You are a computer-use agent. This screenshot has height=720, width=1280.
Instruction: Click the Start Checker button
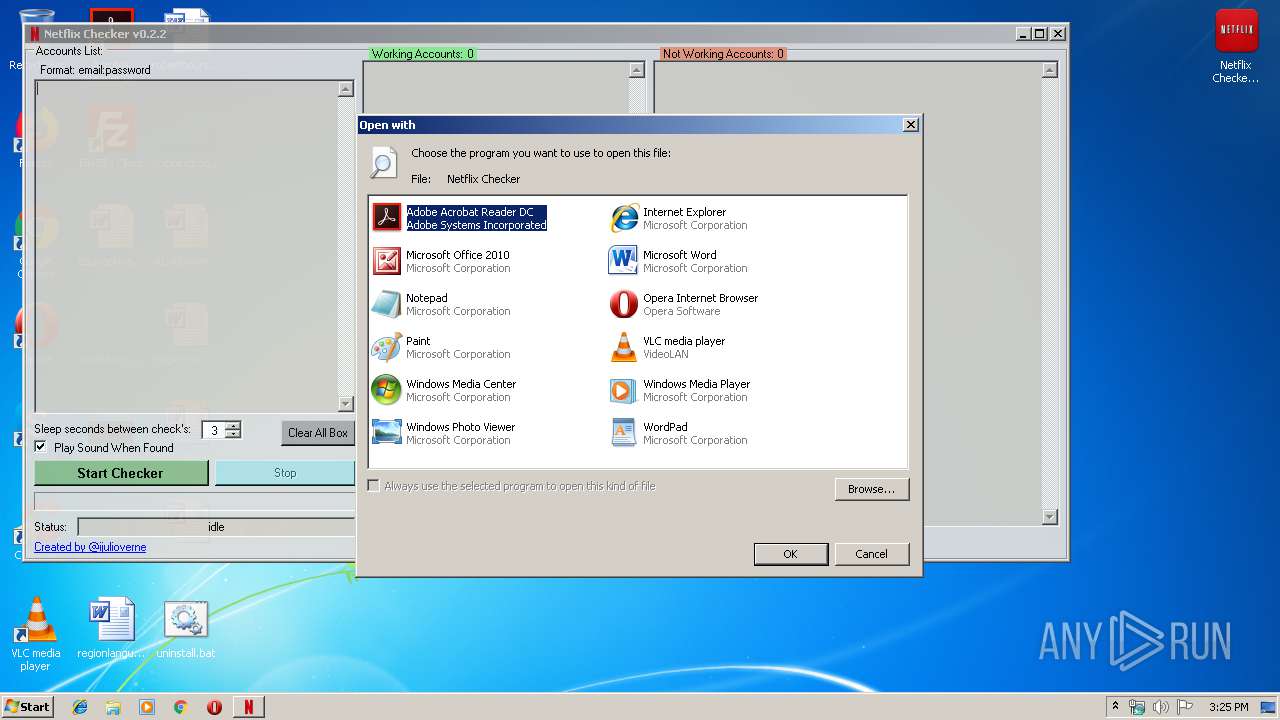[x=121, y=473]
